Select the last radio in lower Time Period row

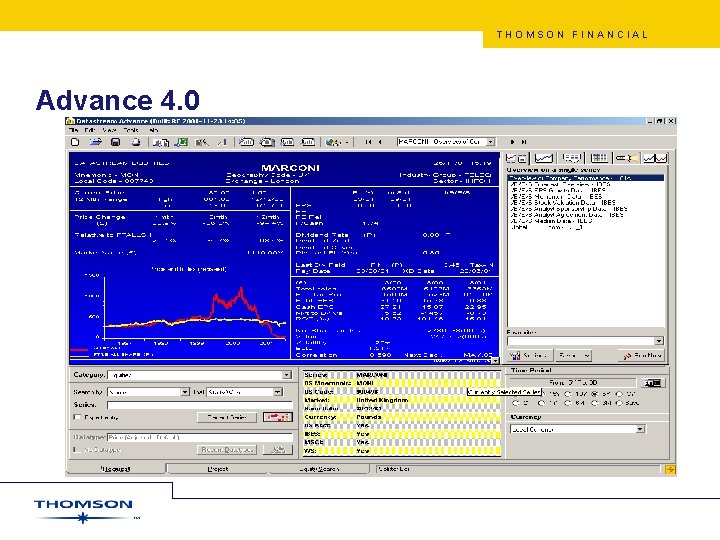(x=619, y=404)
